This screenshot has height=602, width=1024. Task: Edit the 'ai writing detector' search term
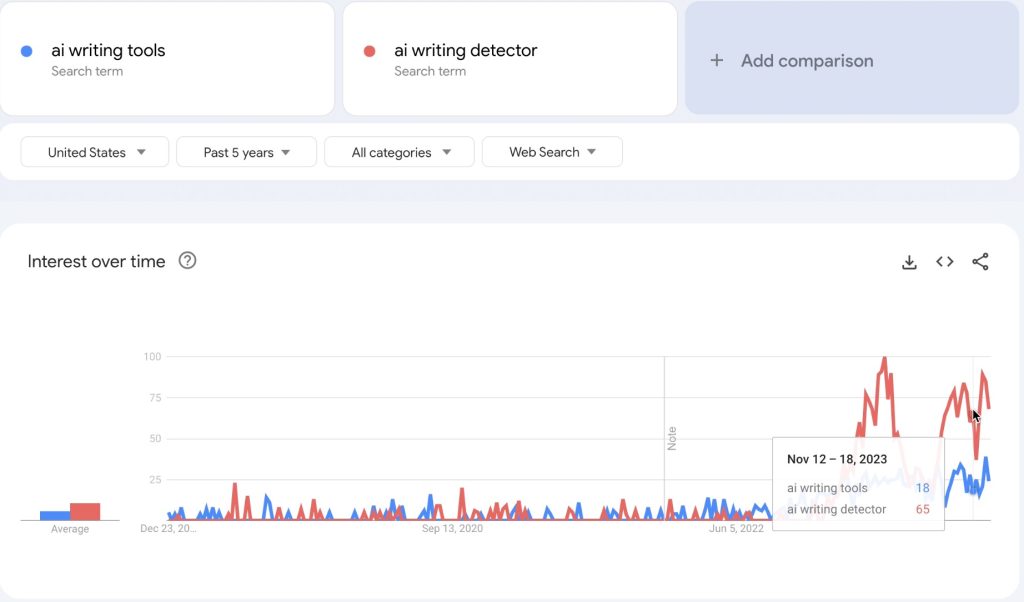(465, 50)
